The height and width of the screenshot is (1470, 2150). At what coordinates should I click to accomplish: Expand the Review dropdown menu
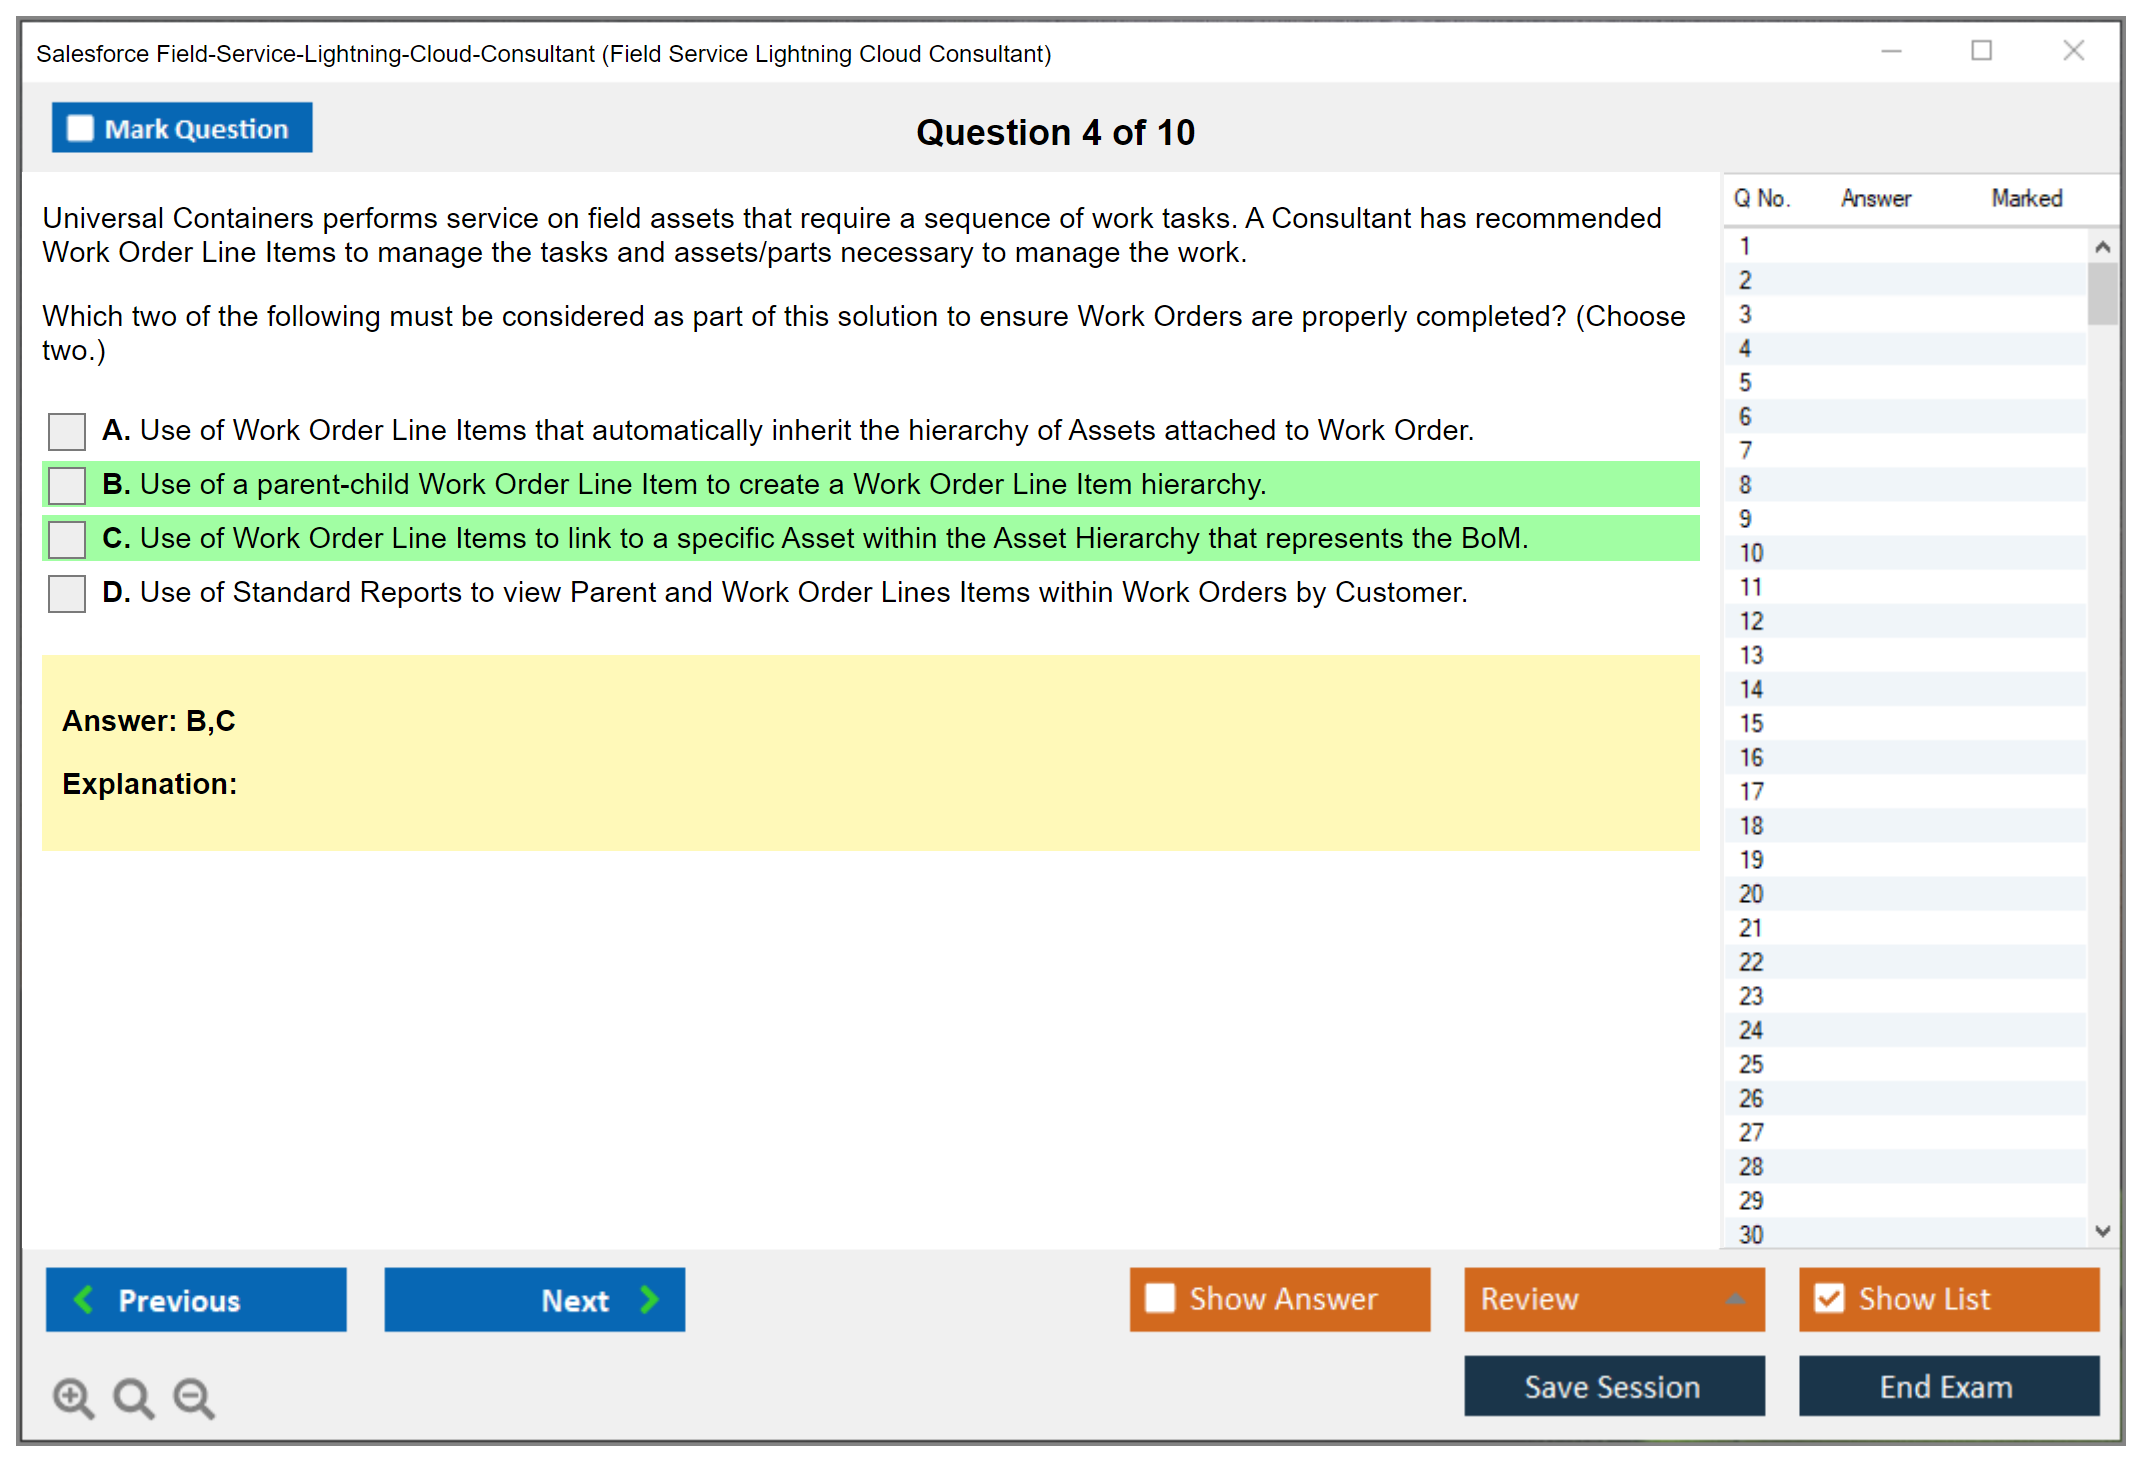pos(1736,1298)
